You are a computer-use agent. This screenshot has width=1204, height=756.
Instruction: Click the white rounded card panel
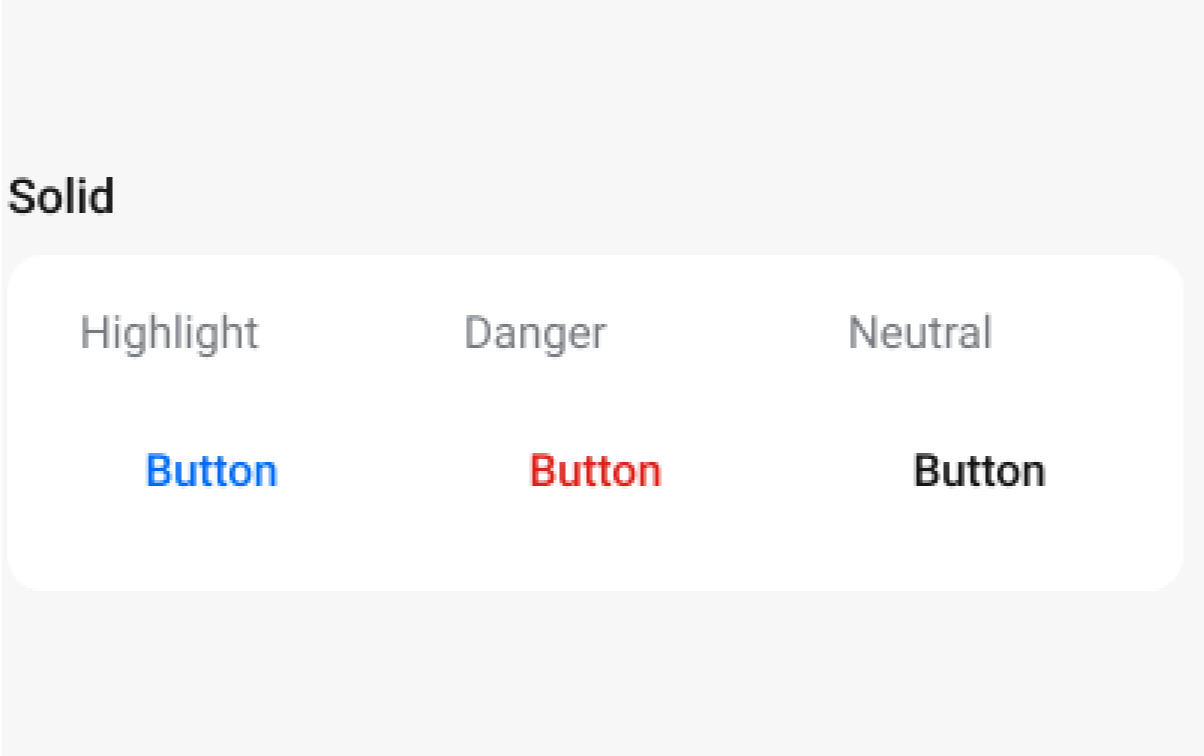pos(600,550)
